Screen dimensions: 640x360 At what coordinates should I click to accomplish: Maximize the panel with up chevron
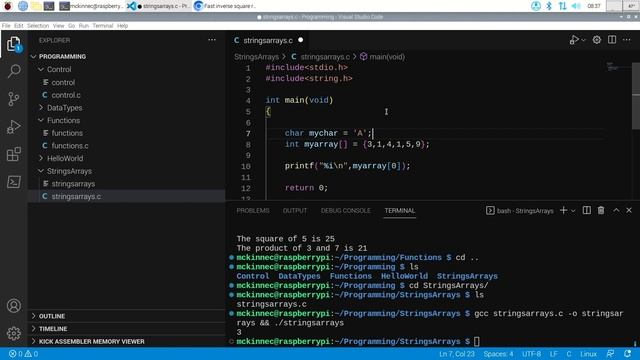pos(616,210)
